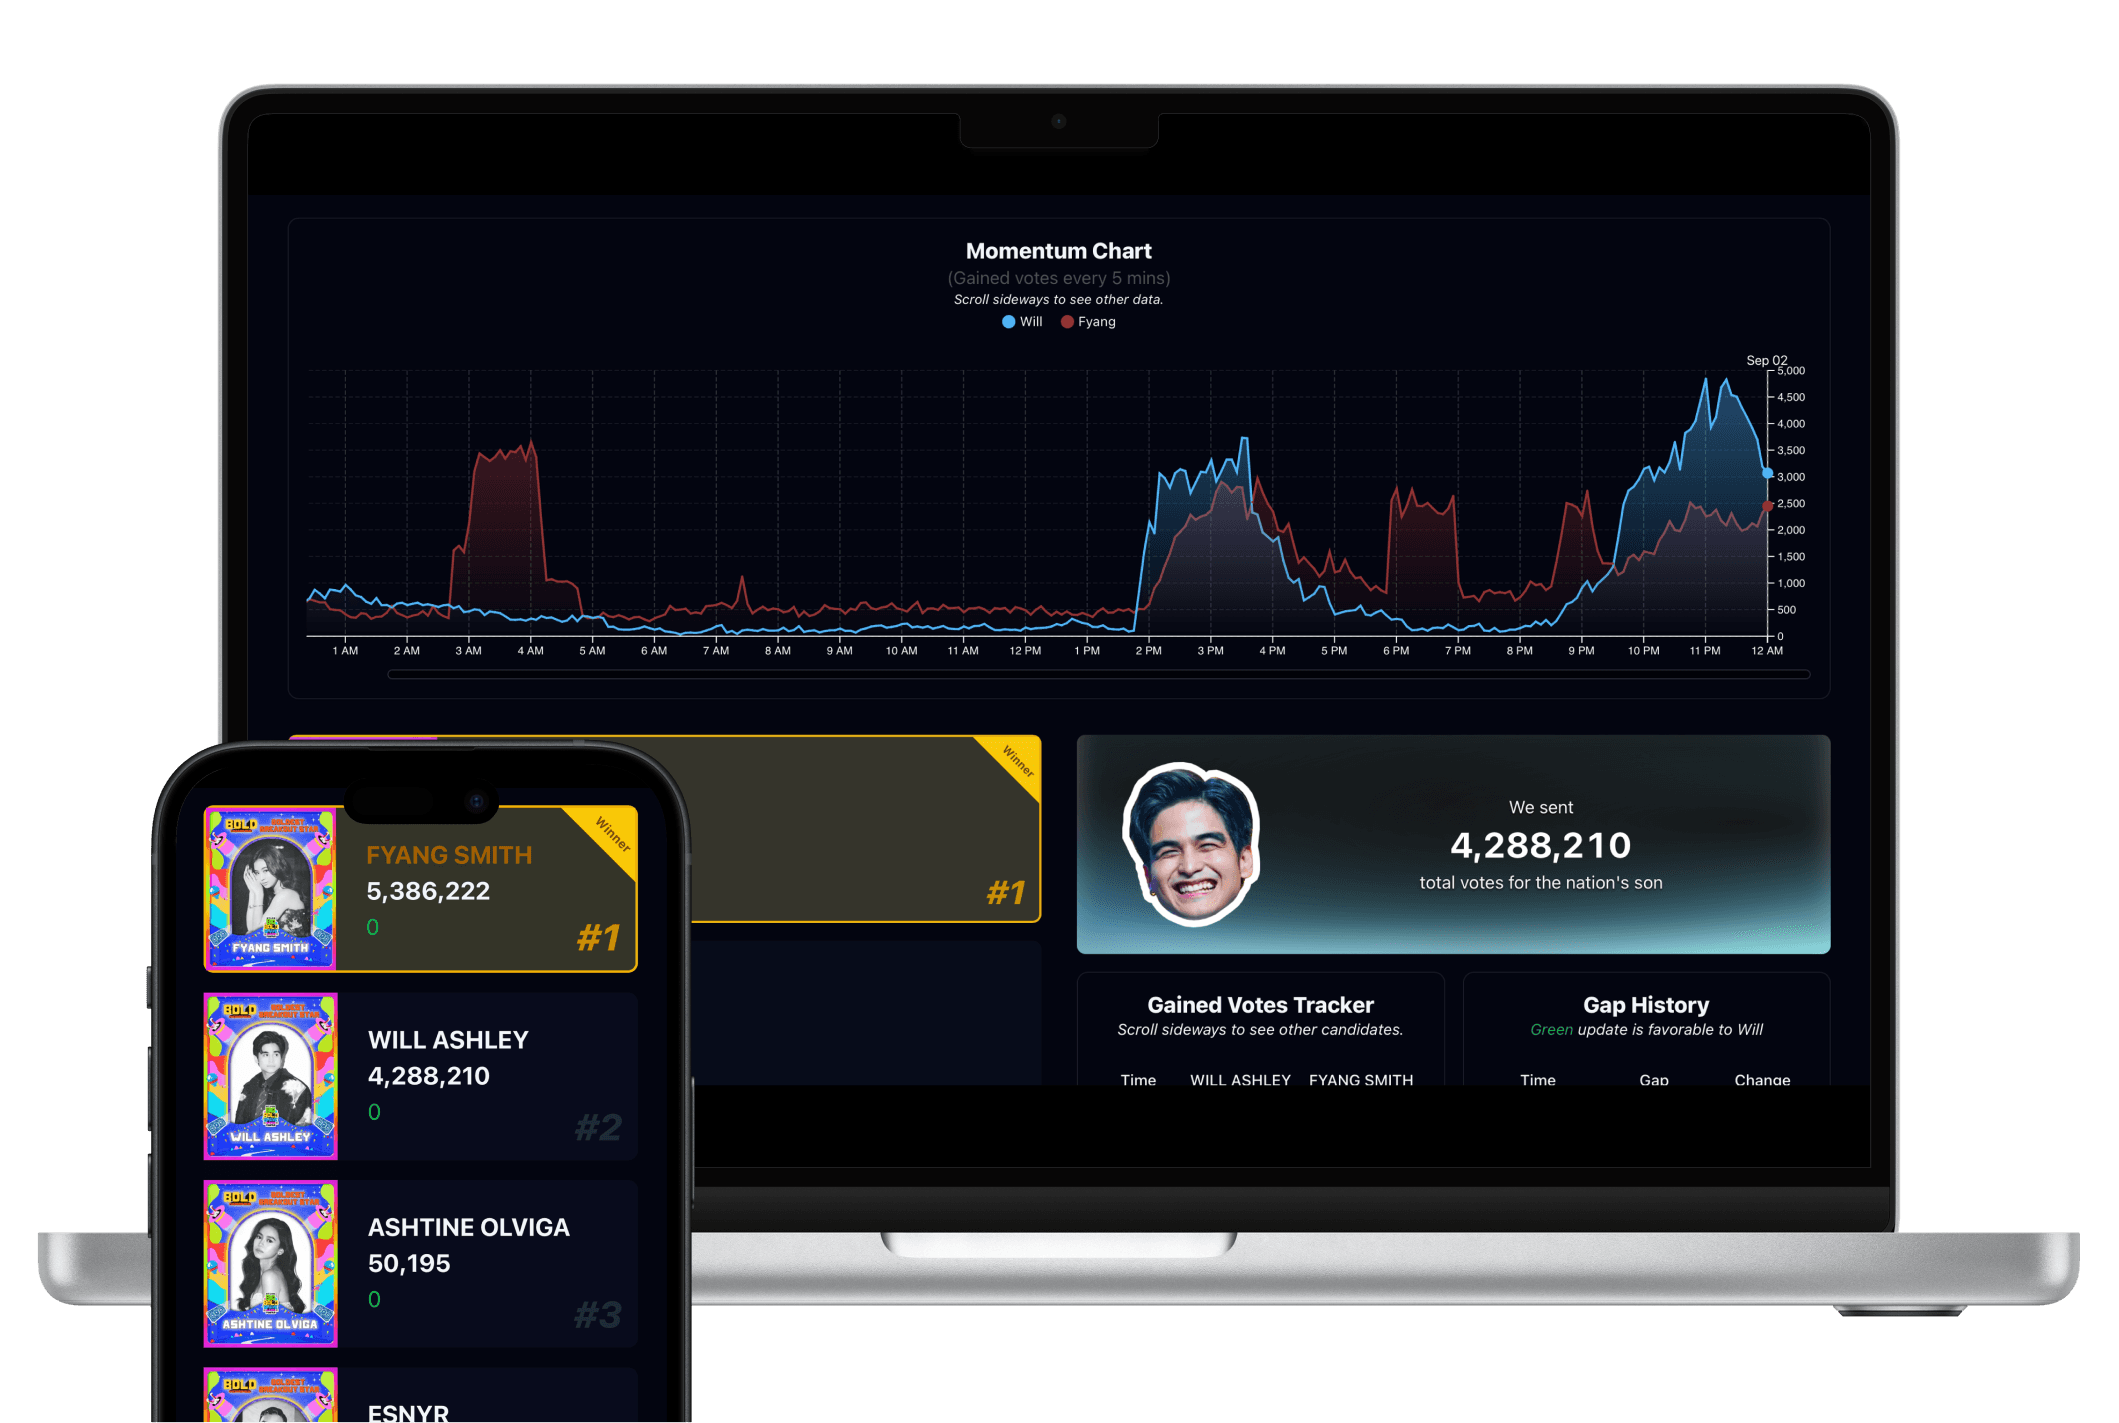Screen dimensions: 2119x1423
Task: Click the smiling face sticker image
Action: pos(1191,844)
